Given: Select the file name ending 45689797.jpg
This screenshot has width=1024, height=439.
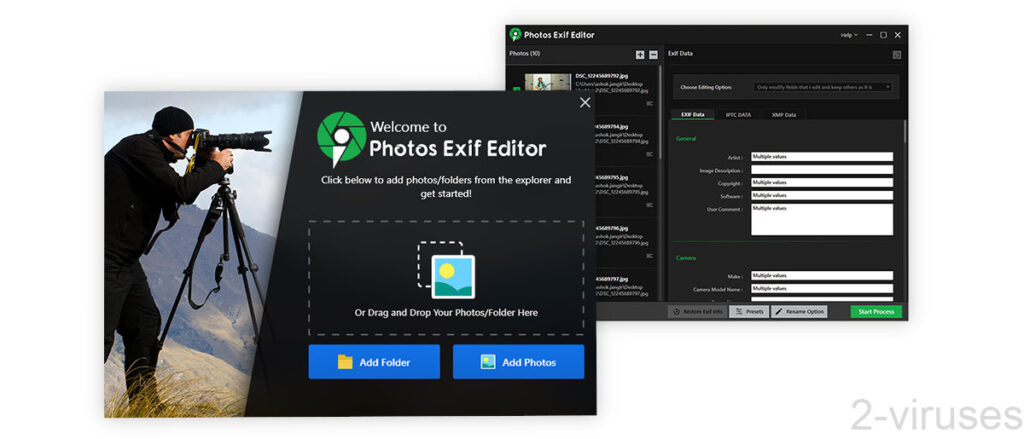Looking at the screenshot, I should coord(613,279).
